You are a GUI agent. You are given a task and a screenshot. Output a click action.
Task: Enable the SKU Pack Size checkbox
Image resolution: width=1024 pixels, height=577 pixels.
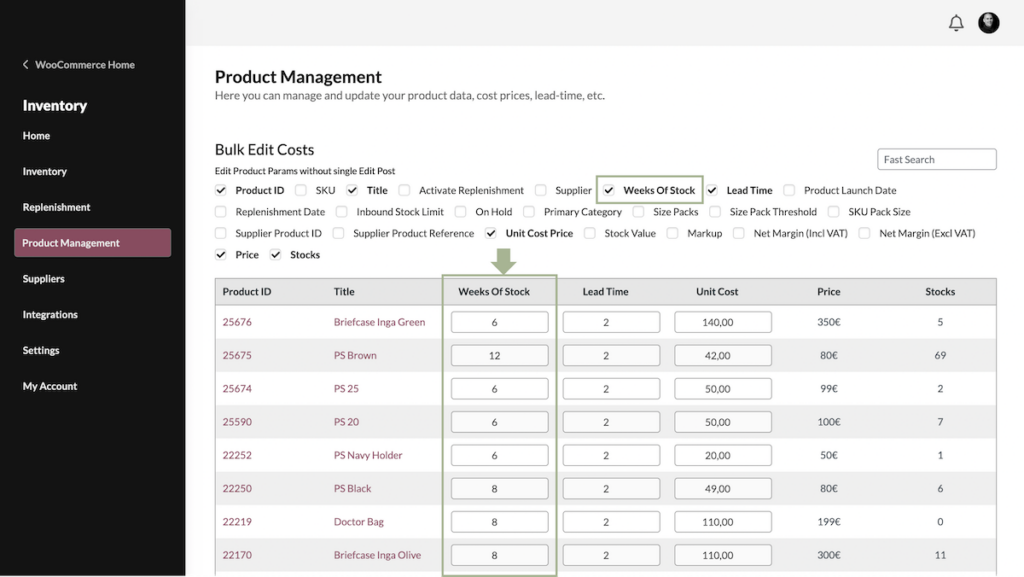pyautogui.click(x=833, y=211)
